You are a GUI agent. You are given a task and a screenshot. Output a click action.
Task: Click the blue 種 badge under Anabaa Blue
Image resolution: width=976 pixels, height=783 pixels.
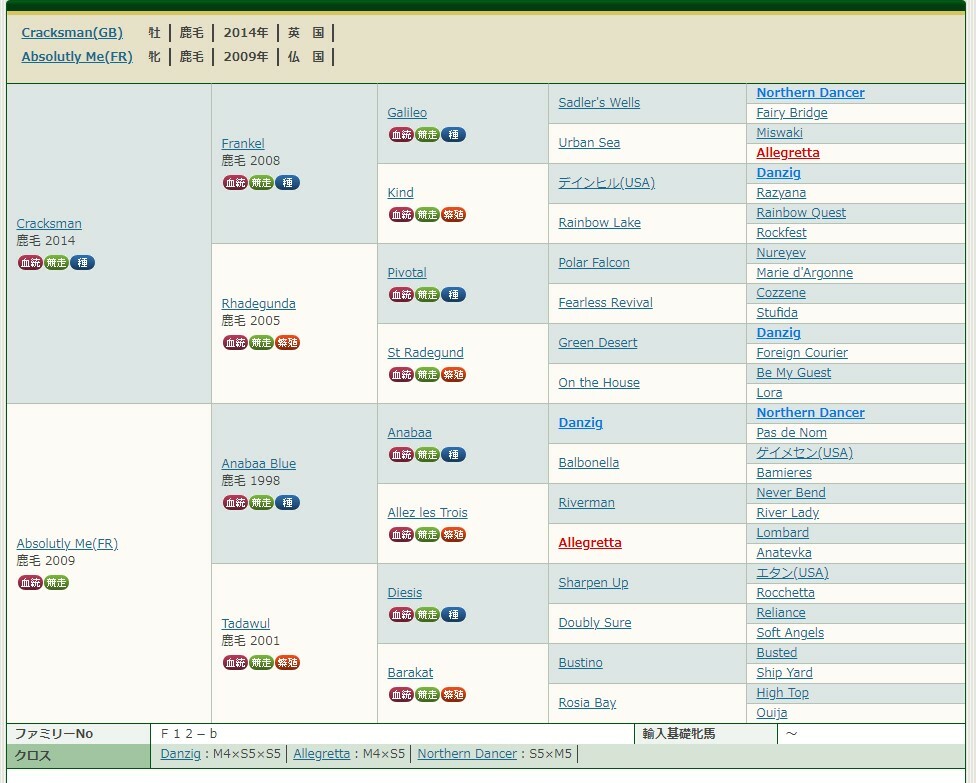pos(287,503)
